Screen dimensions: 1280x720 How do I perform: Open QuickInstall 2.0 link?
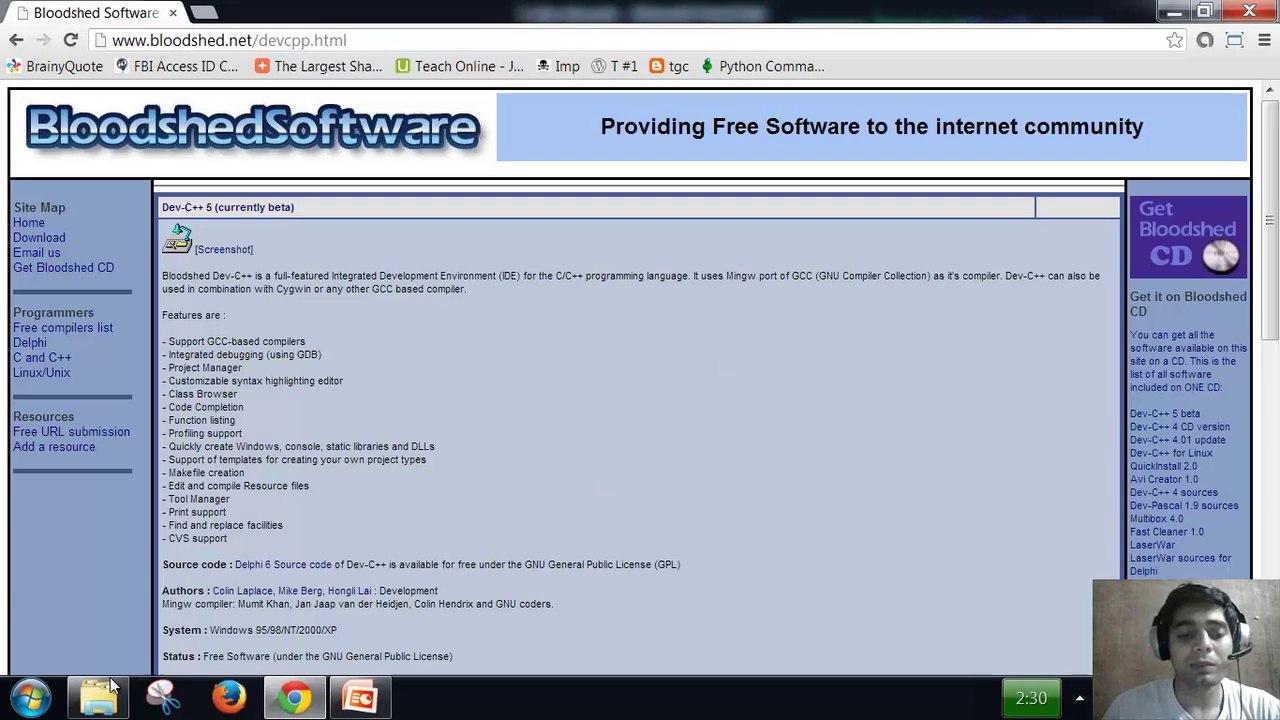[x=1164, y=466]
